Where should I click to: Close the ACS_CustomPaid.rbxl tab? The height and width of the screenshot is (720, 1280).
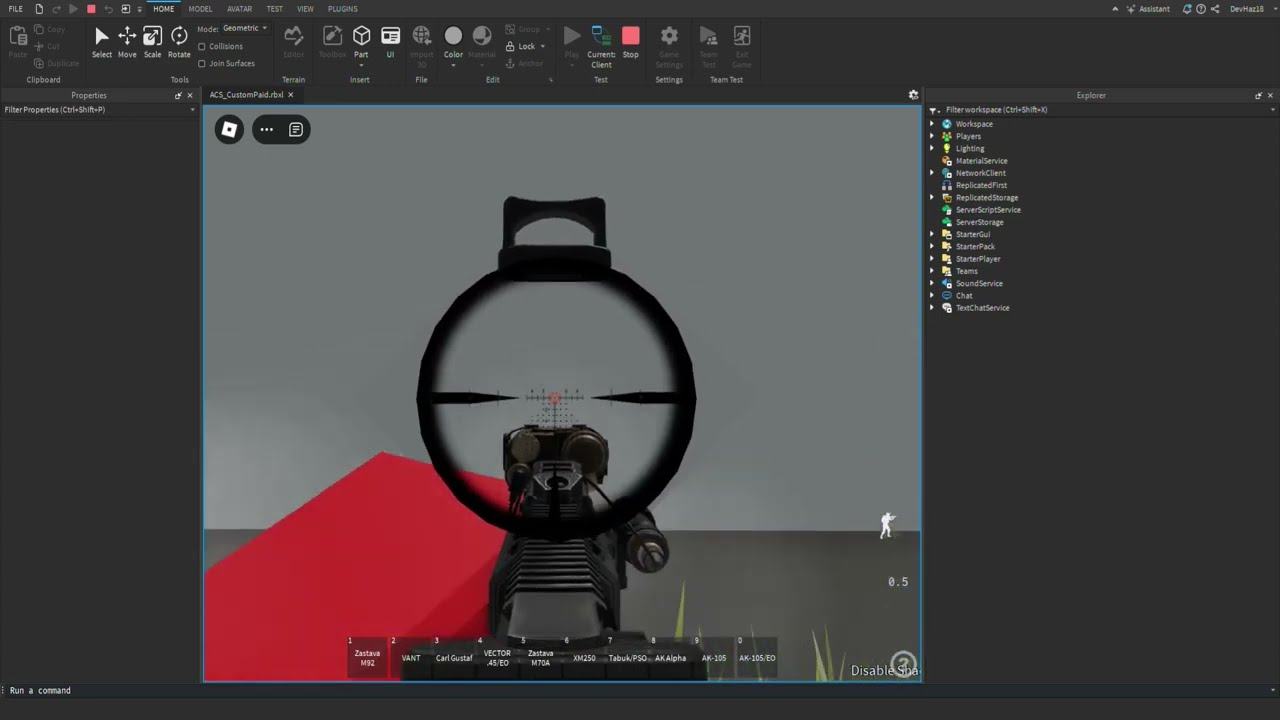[291, 95]
